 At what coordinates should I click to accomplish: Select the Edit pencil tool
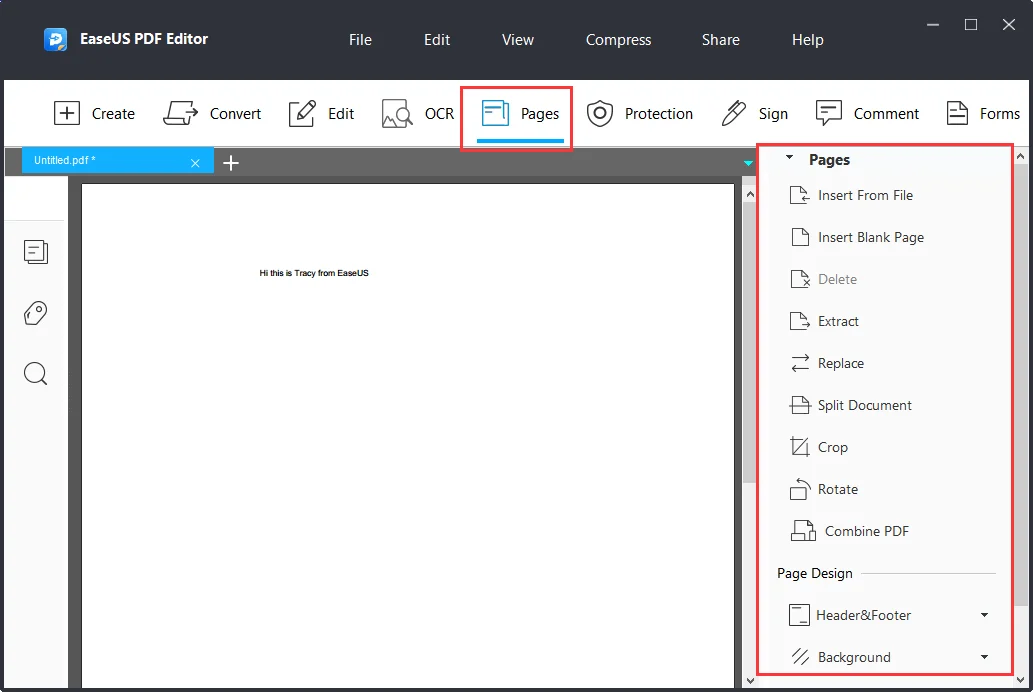(x=321, y=113)
